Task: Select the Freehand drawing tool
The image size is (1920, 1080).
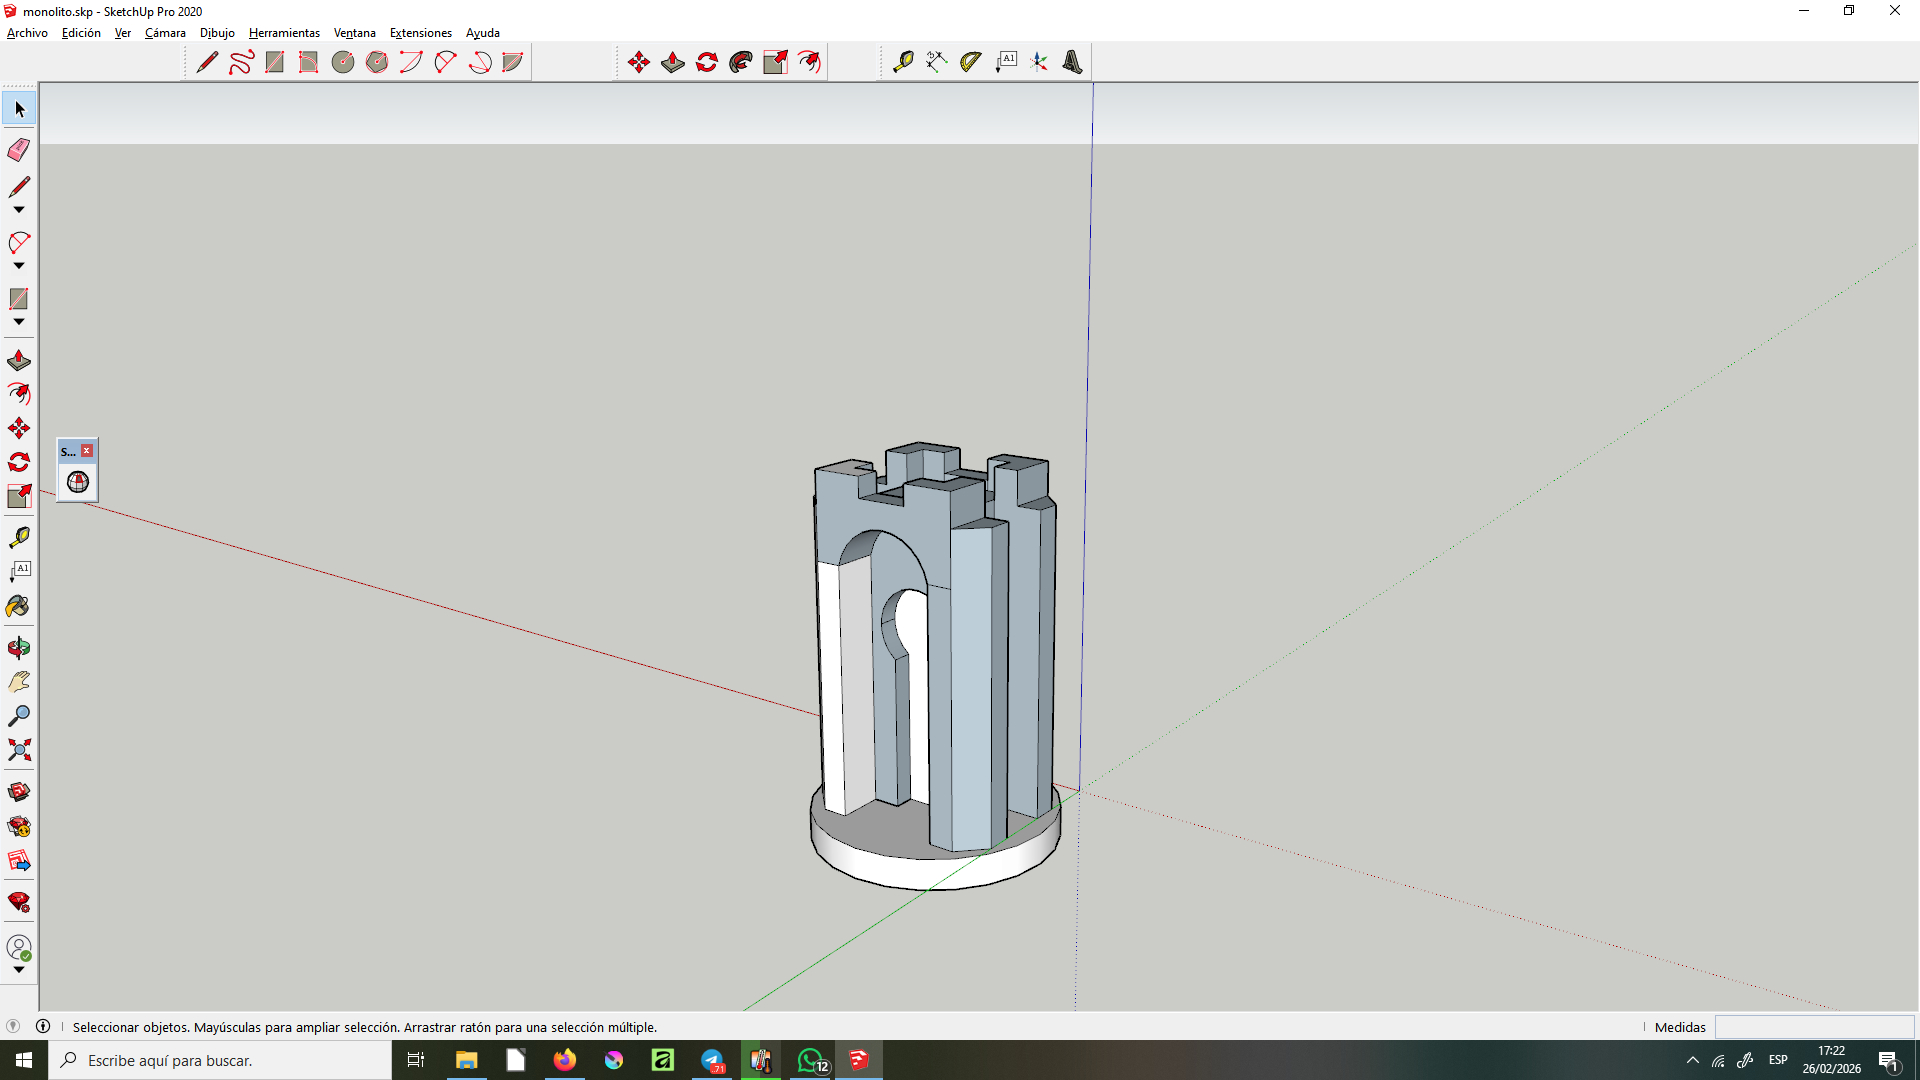Action: pos(241,62)
